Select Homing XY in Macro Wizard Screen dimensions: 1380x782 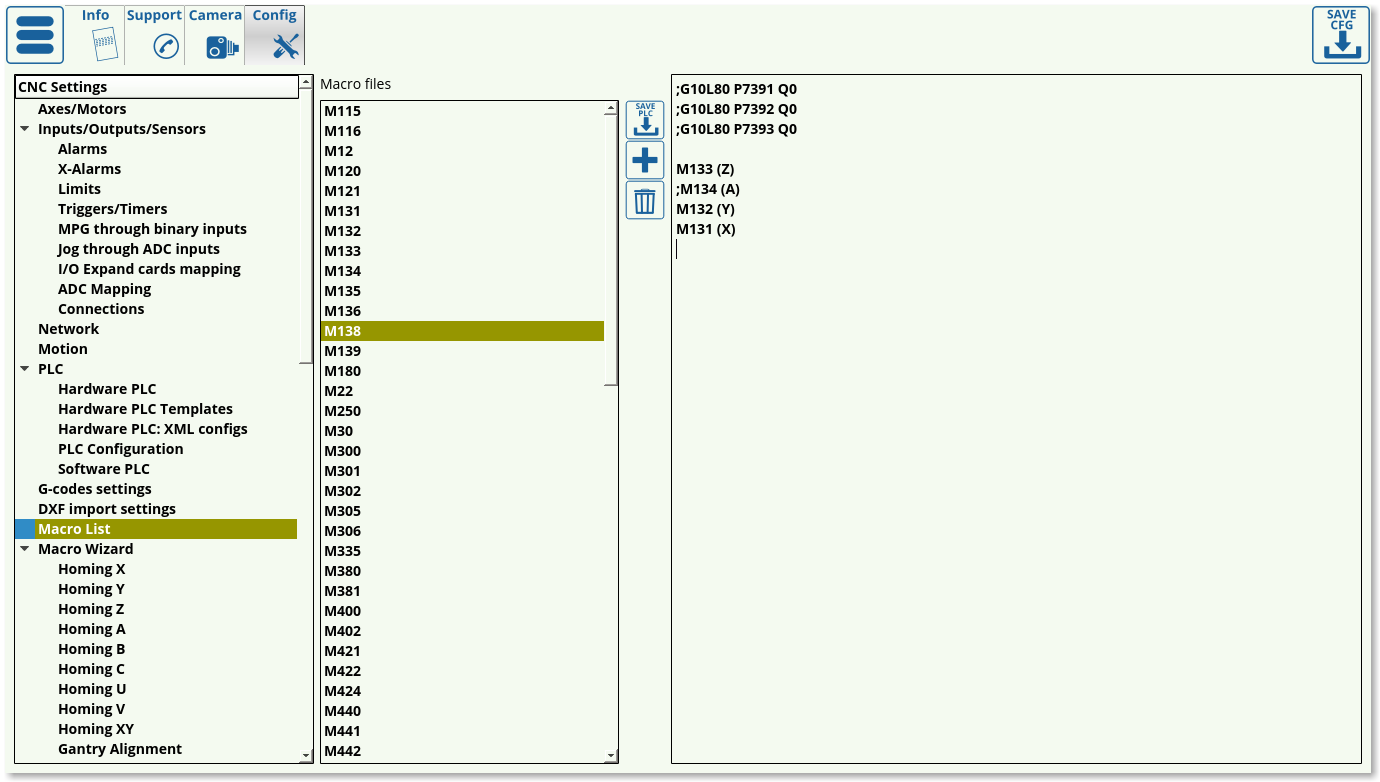click(96, 729)
